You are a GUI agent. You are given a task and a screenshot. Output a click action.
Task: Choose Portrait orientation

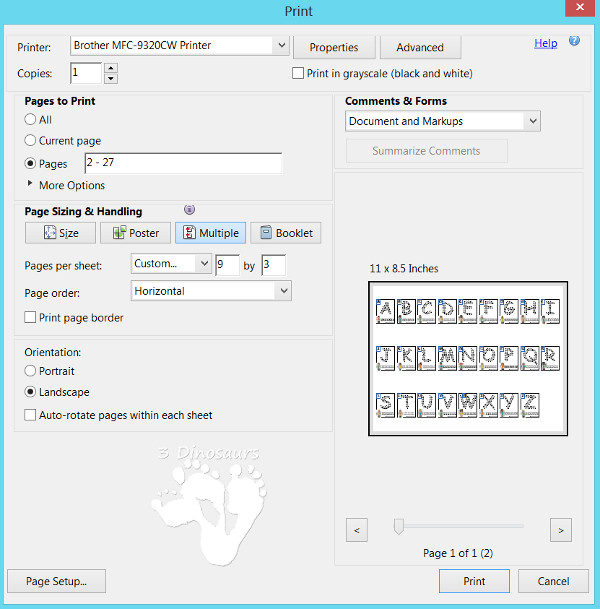31,371
